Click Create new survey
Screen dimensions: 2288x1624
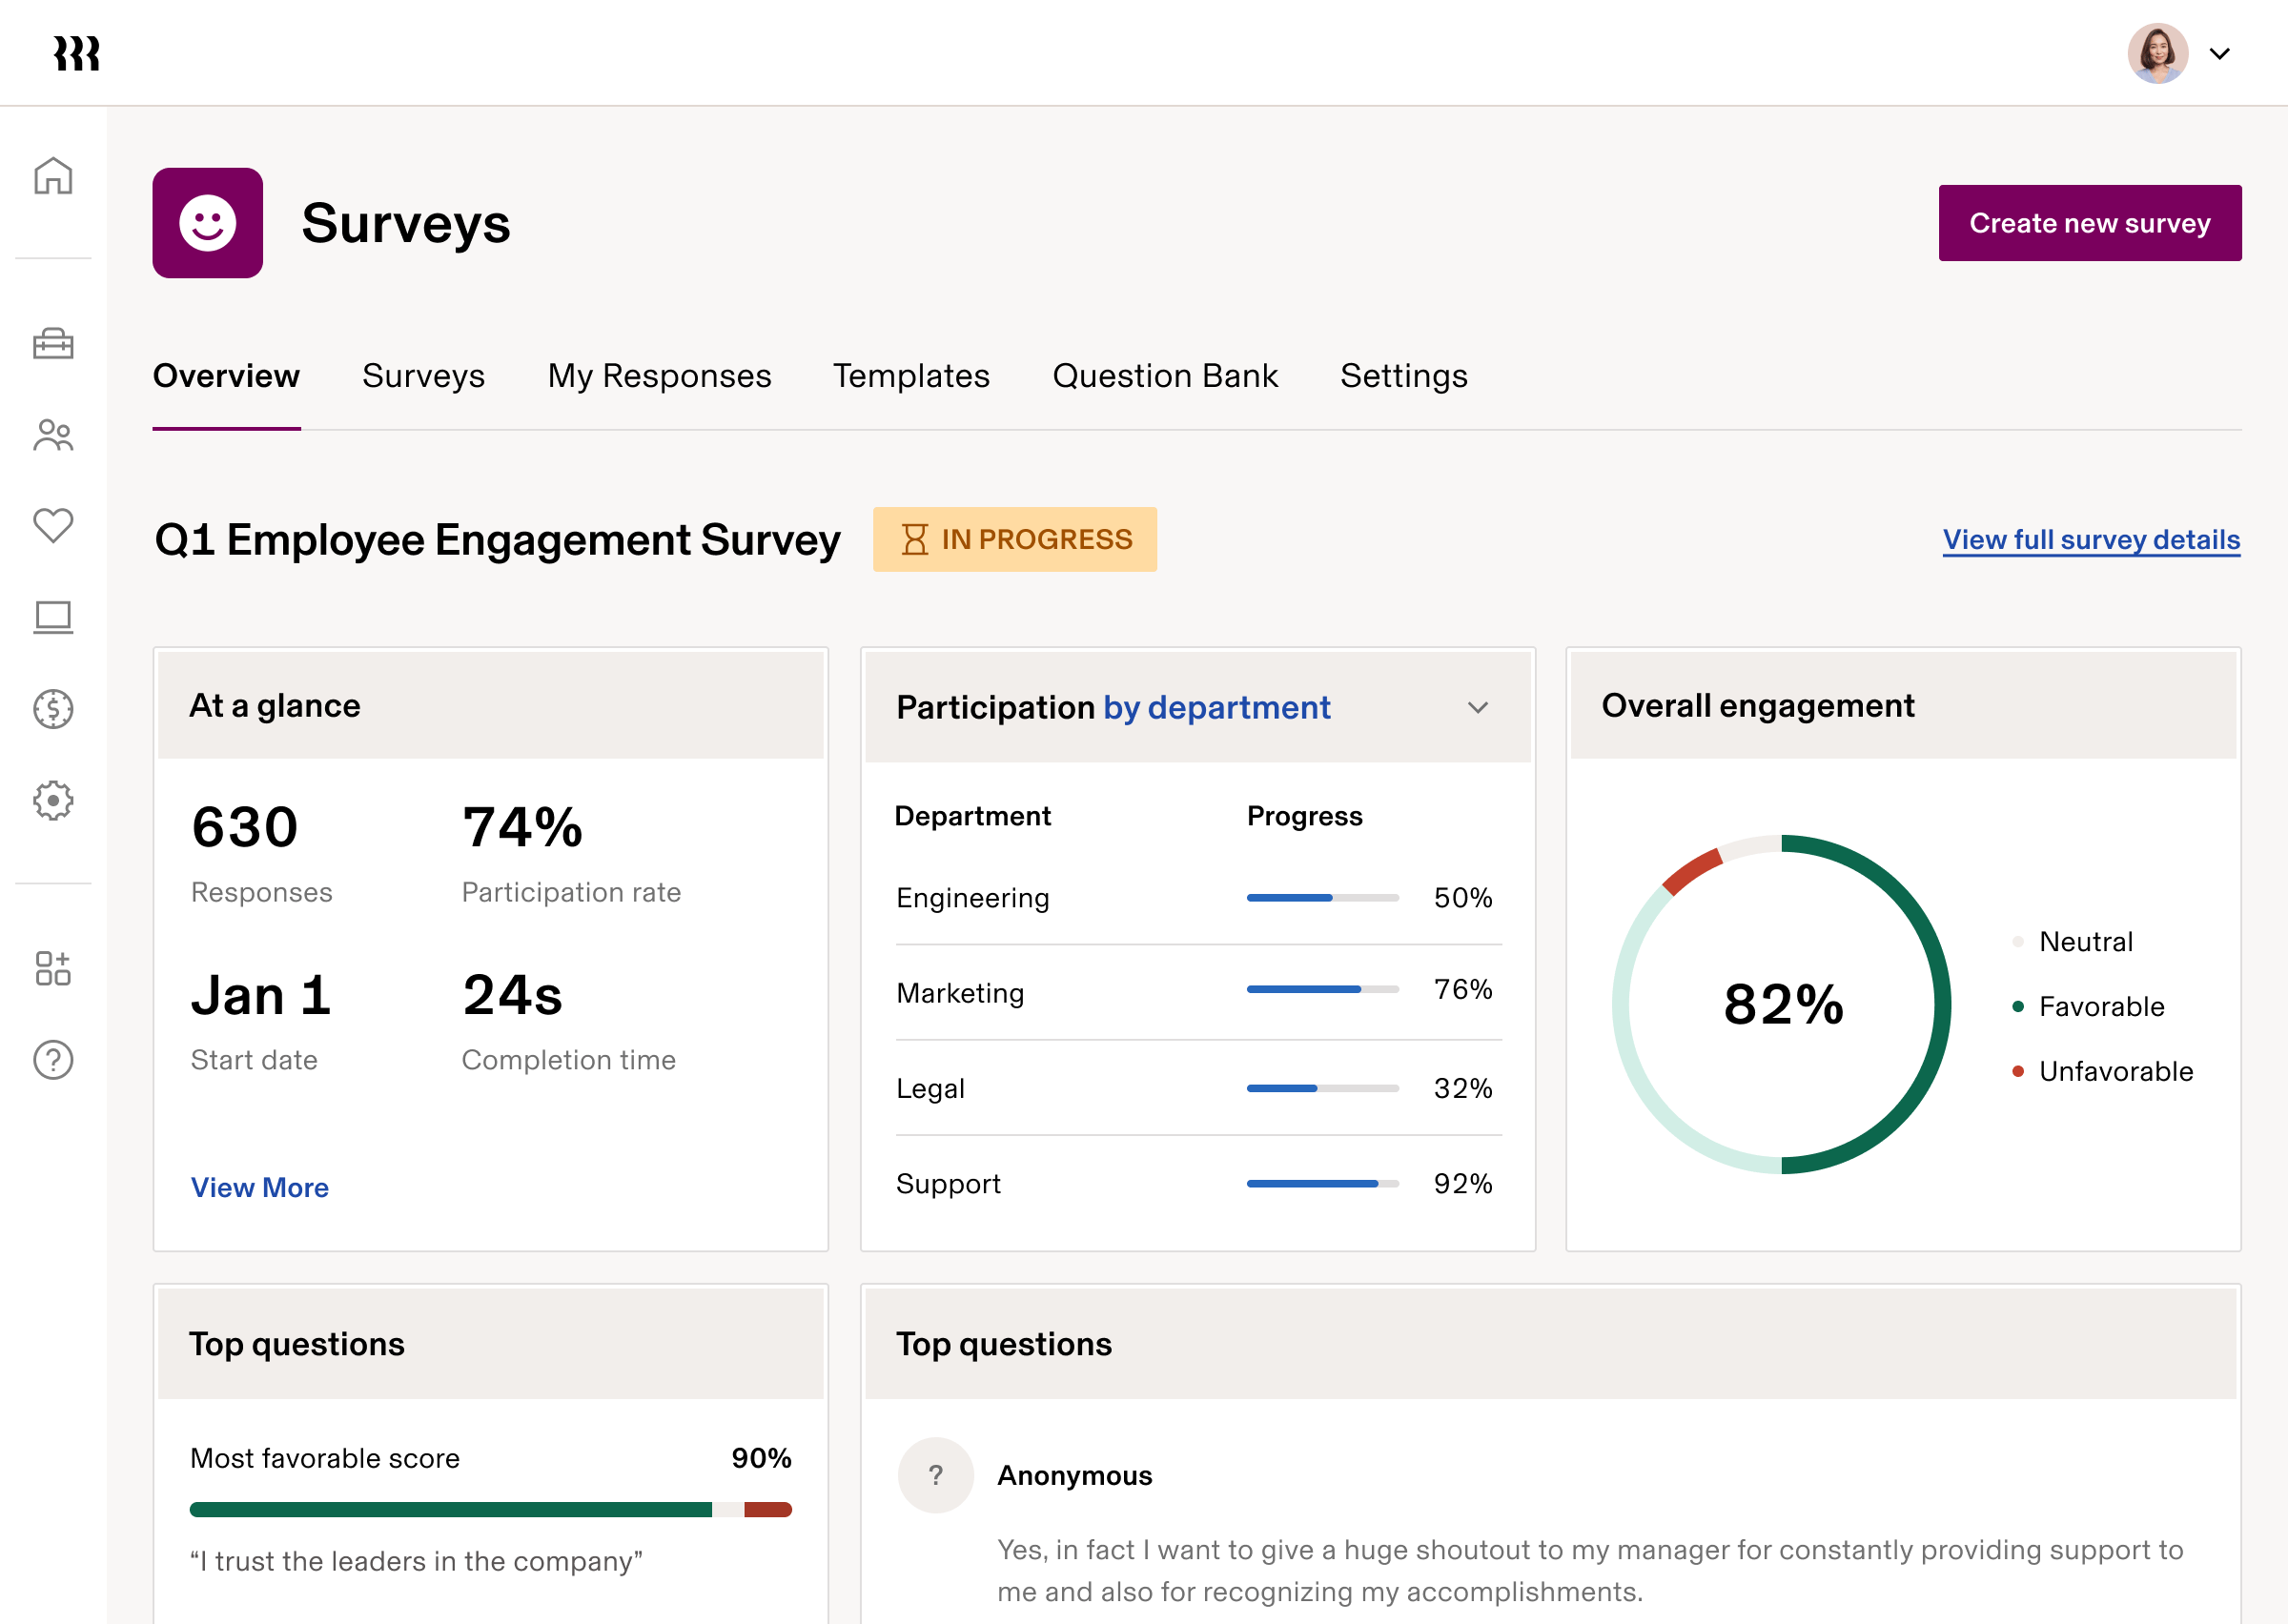point(2089,222)
